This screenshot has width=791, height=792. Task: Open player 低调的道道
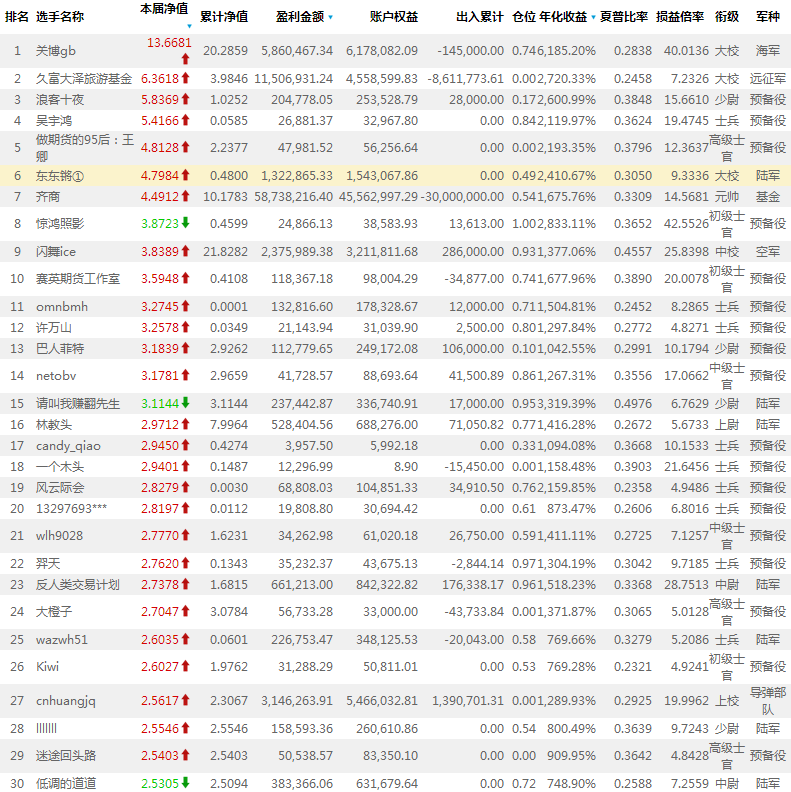pos(66,783)
